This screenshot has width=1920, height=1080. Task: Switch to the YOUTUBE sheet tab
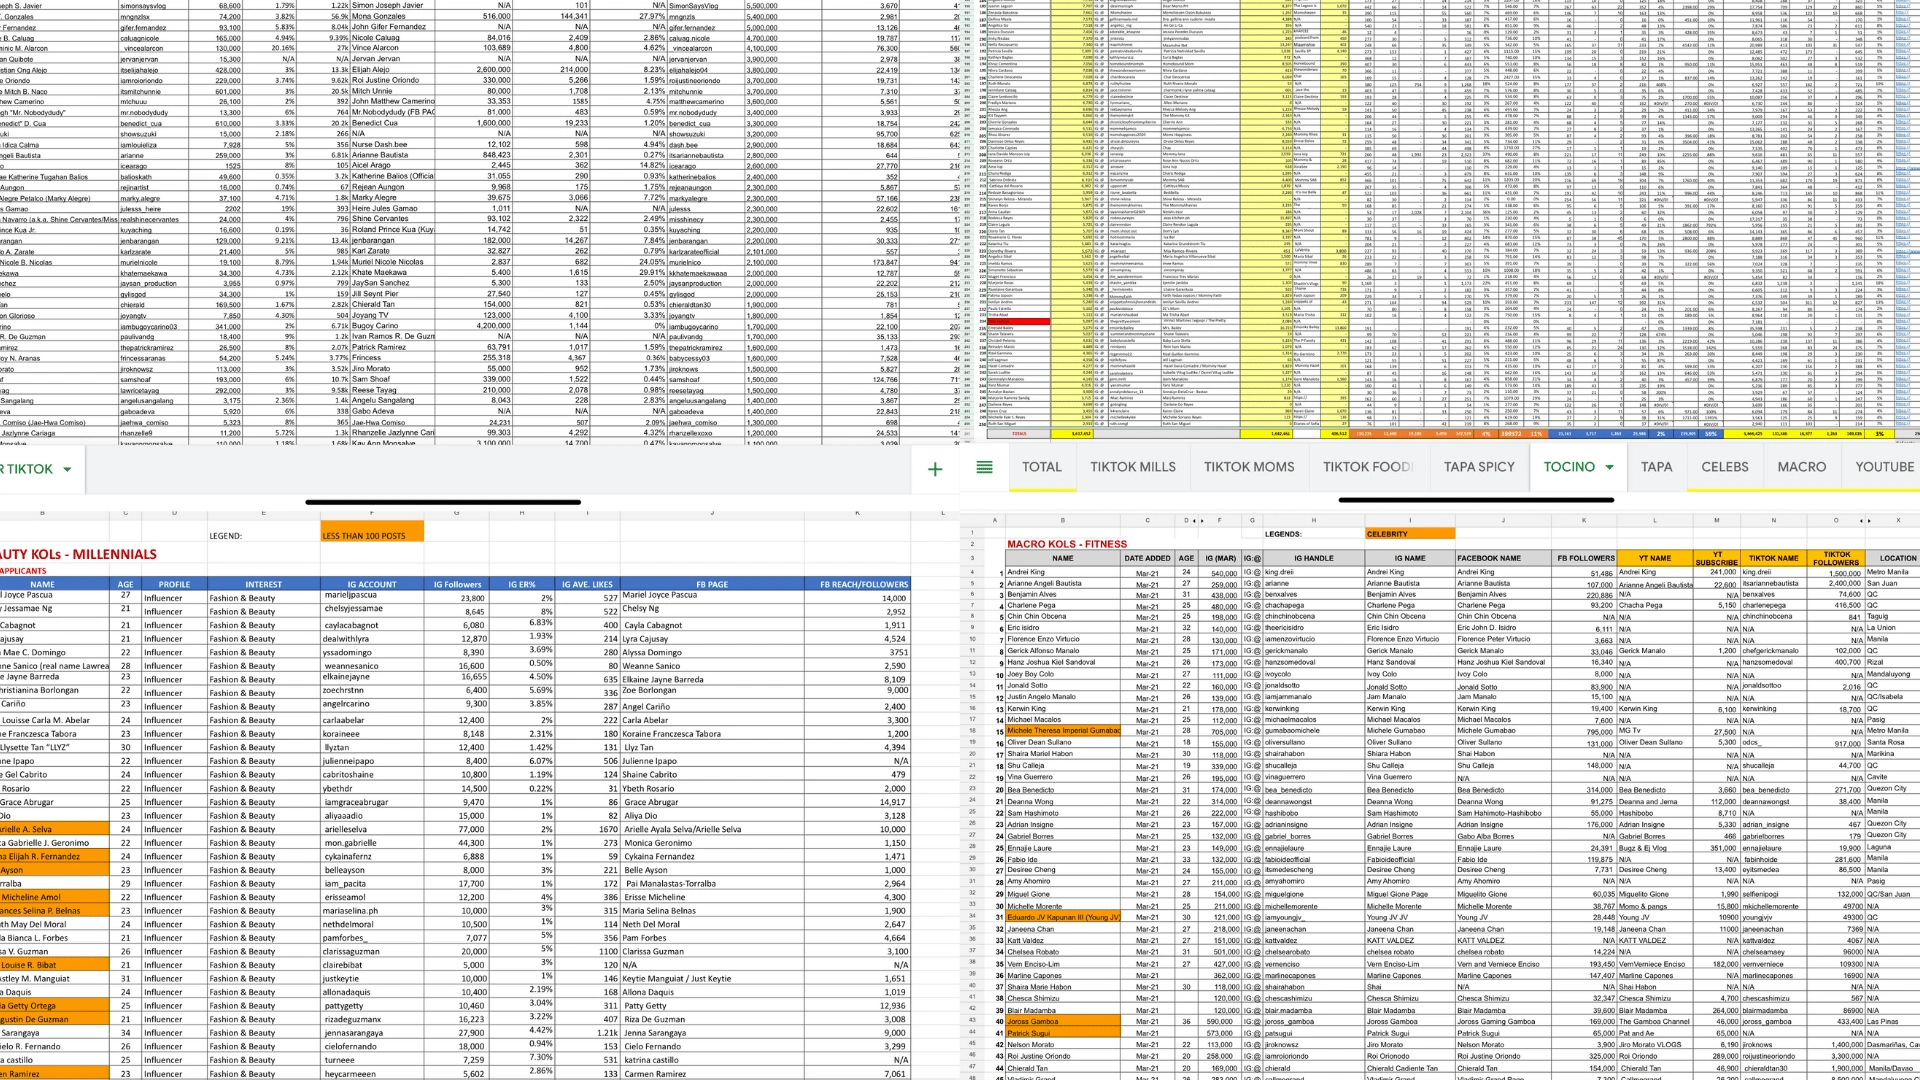1884,467
